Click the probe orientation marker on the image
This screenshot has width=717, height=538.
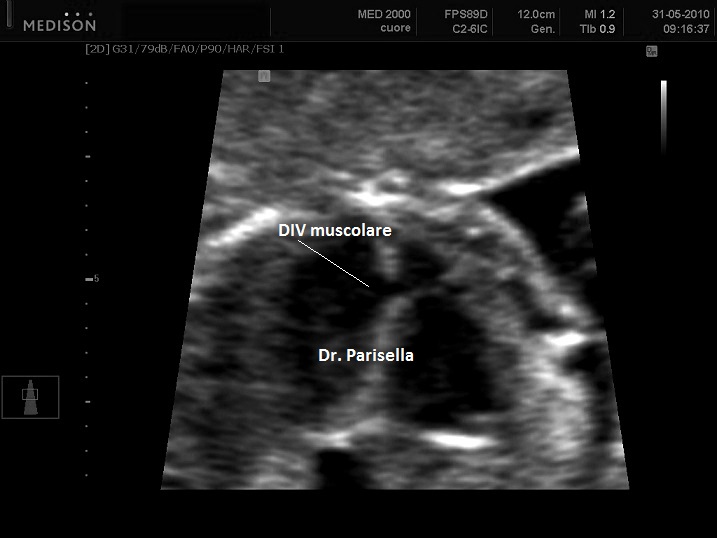point(264,76)
